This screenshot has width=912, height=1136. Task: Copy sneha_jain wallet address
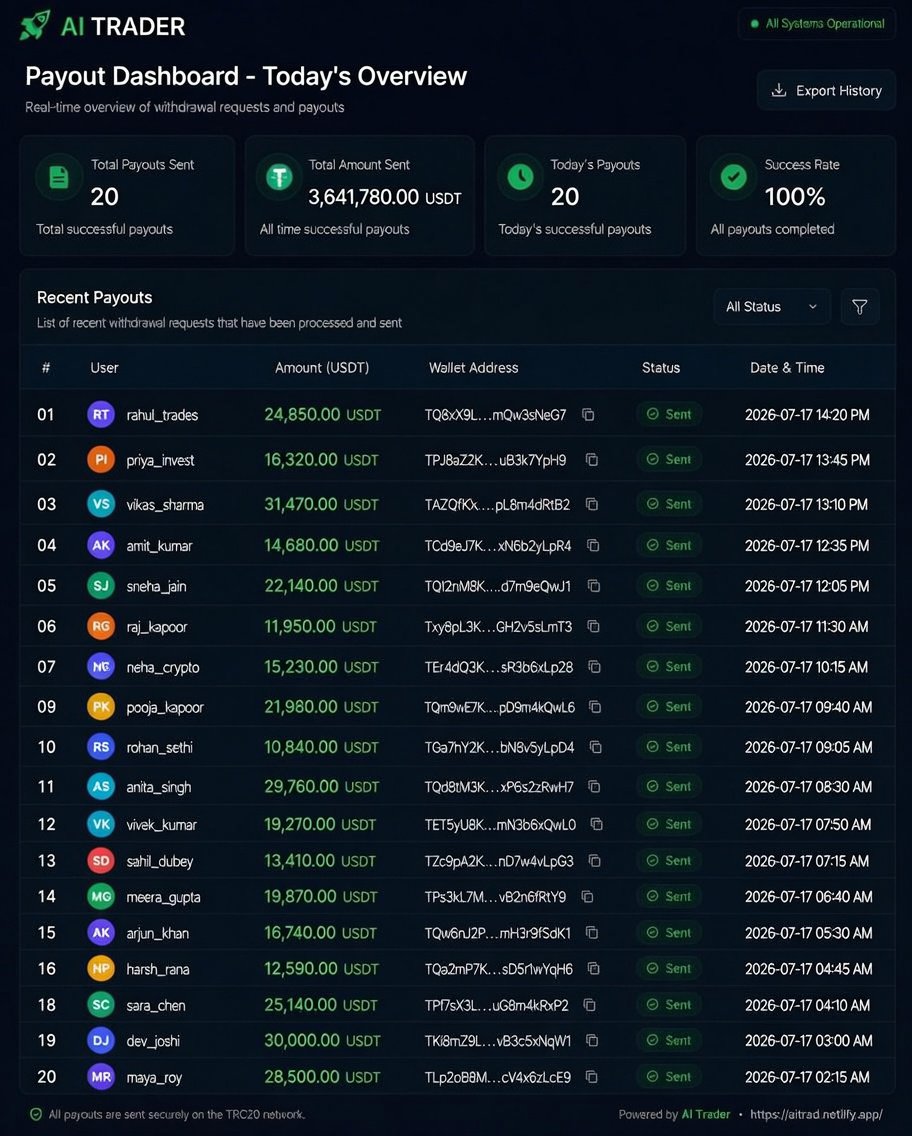pos(594,586)
